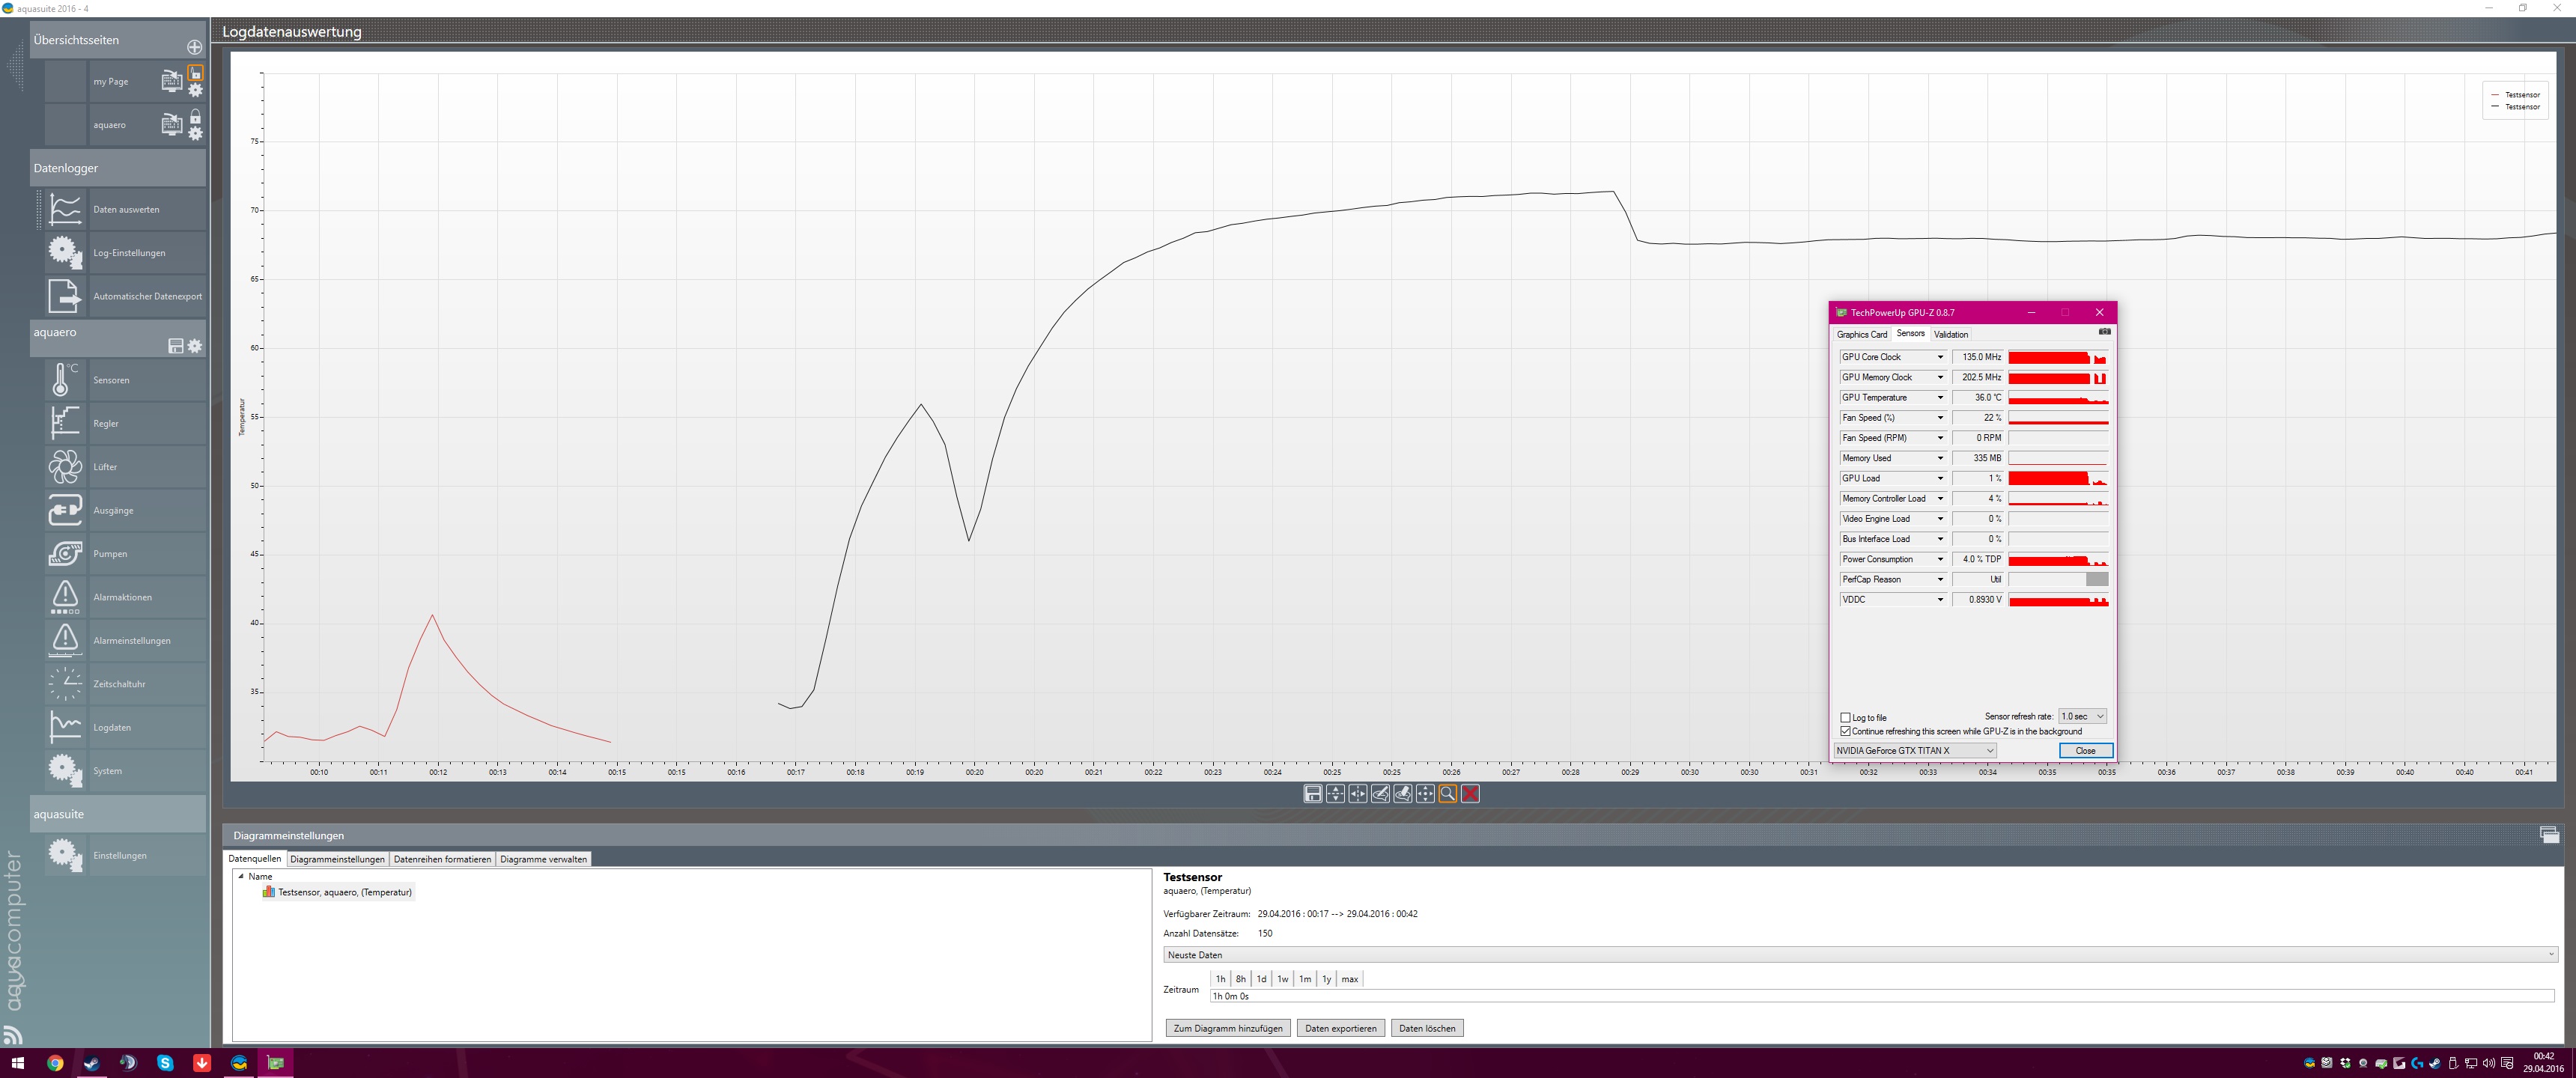Click the Daten exportieren button
The image size is (2576, 1078).
click(1340, 1028)
